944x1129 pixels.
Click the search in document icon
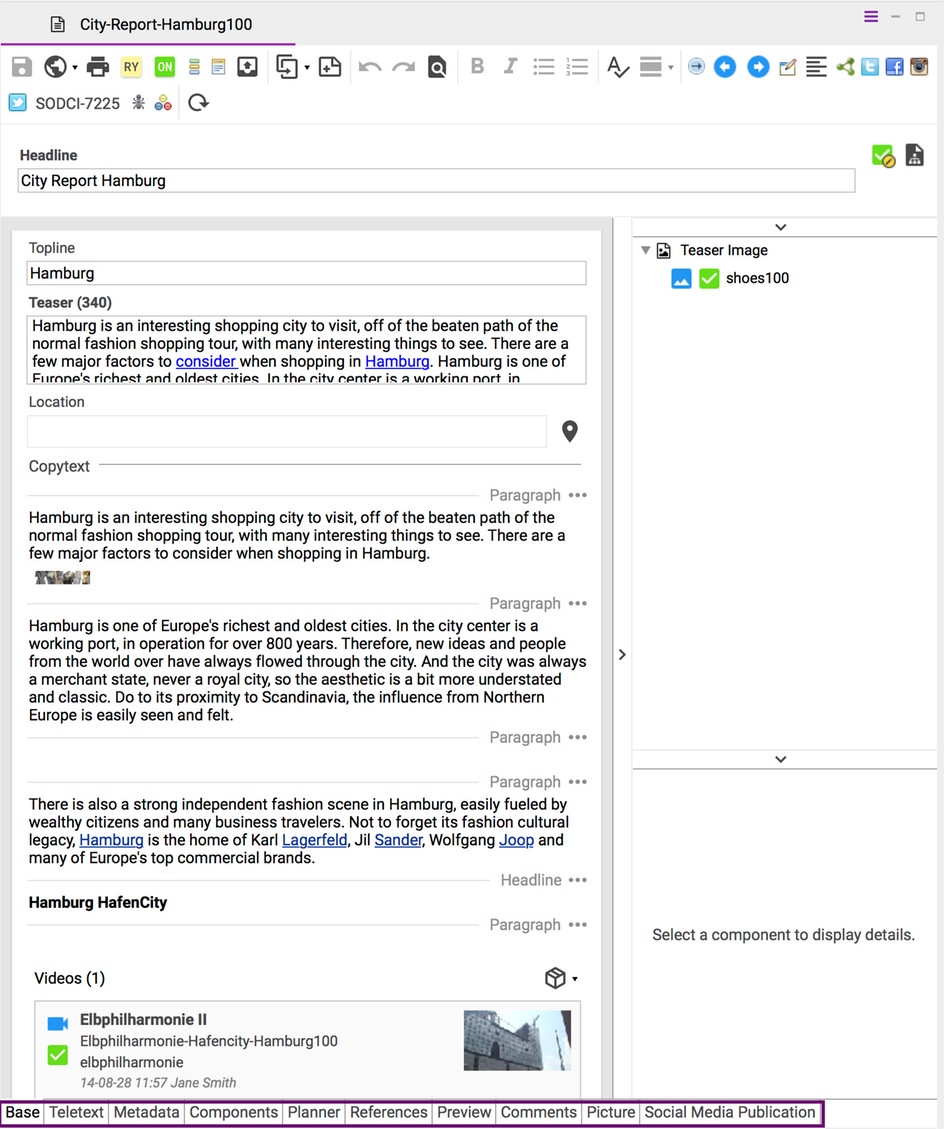(x=436, y=67)
